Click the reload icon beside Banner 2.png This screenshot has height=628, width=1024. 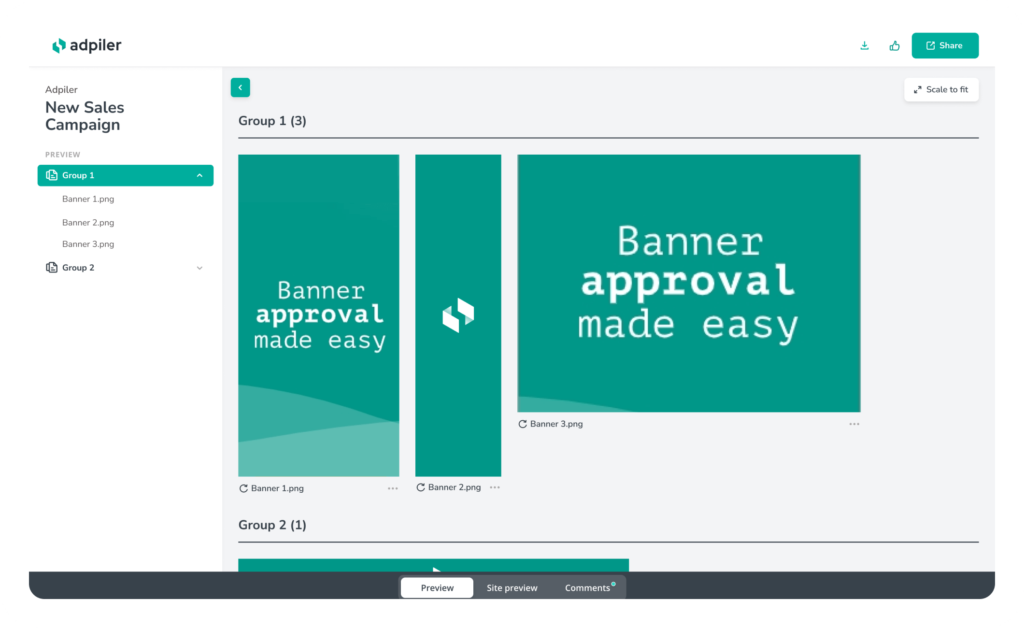pos(420,487)
